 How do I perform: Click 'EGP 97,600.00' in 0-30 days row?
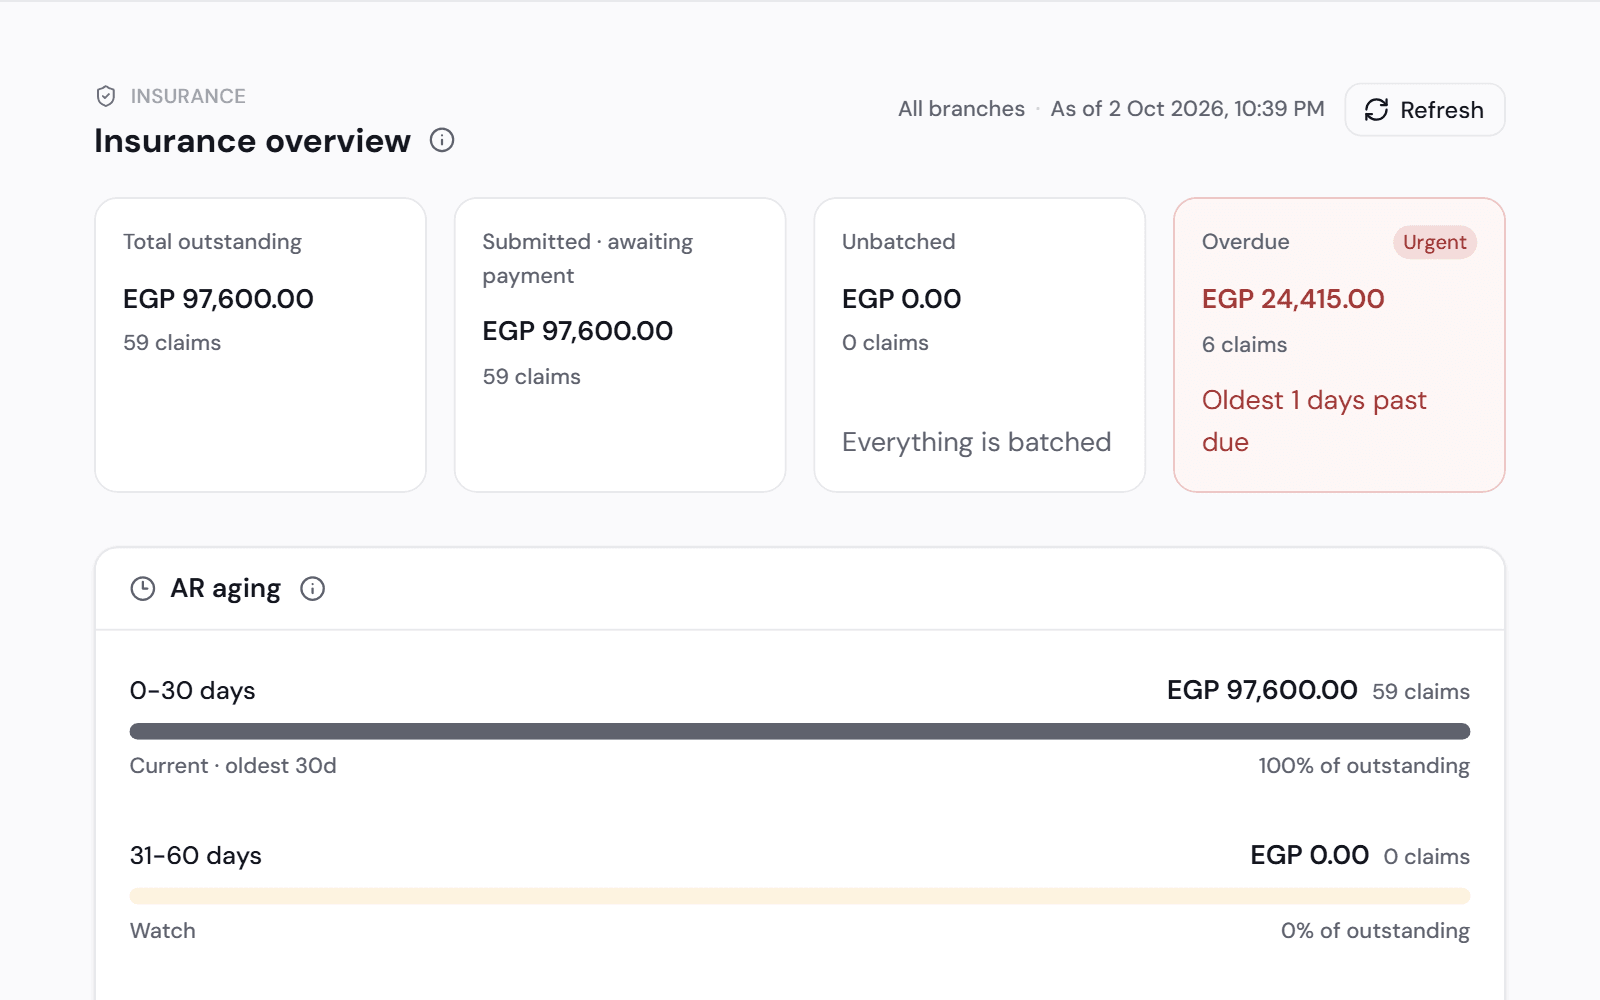tap(1262, 690)
